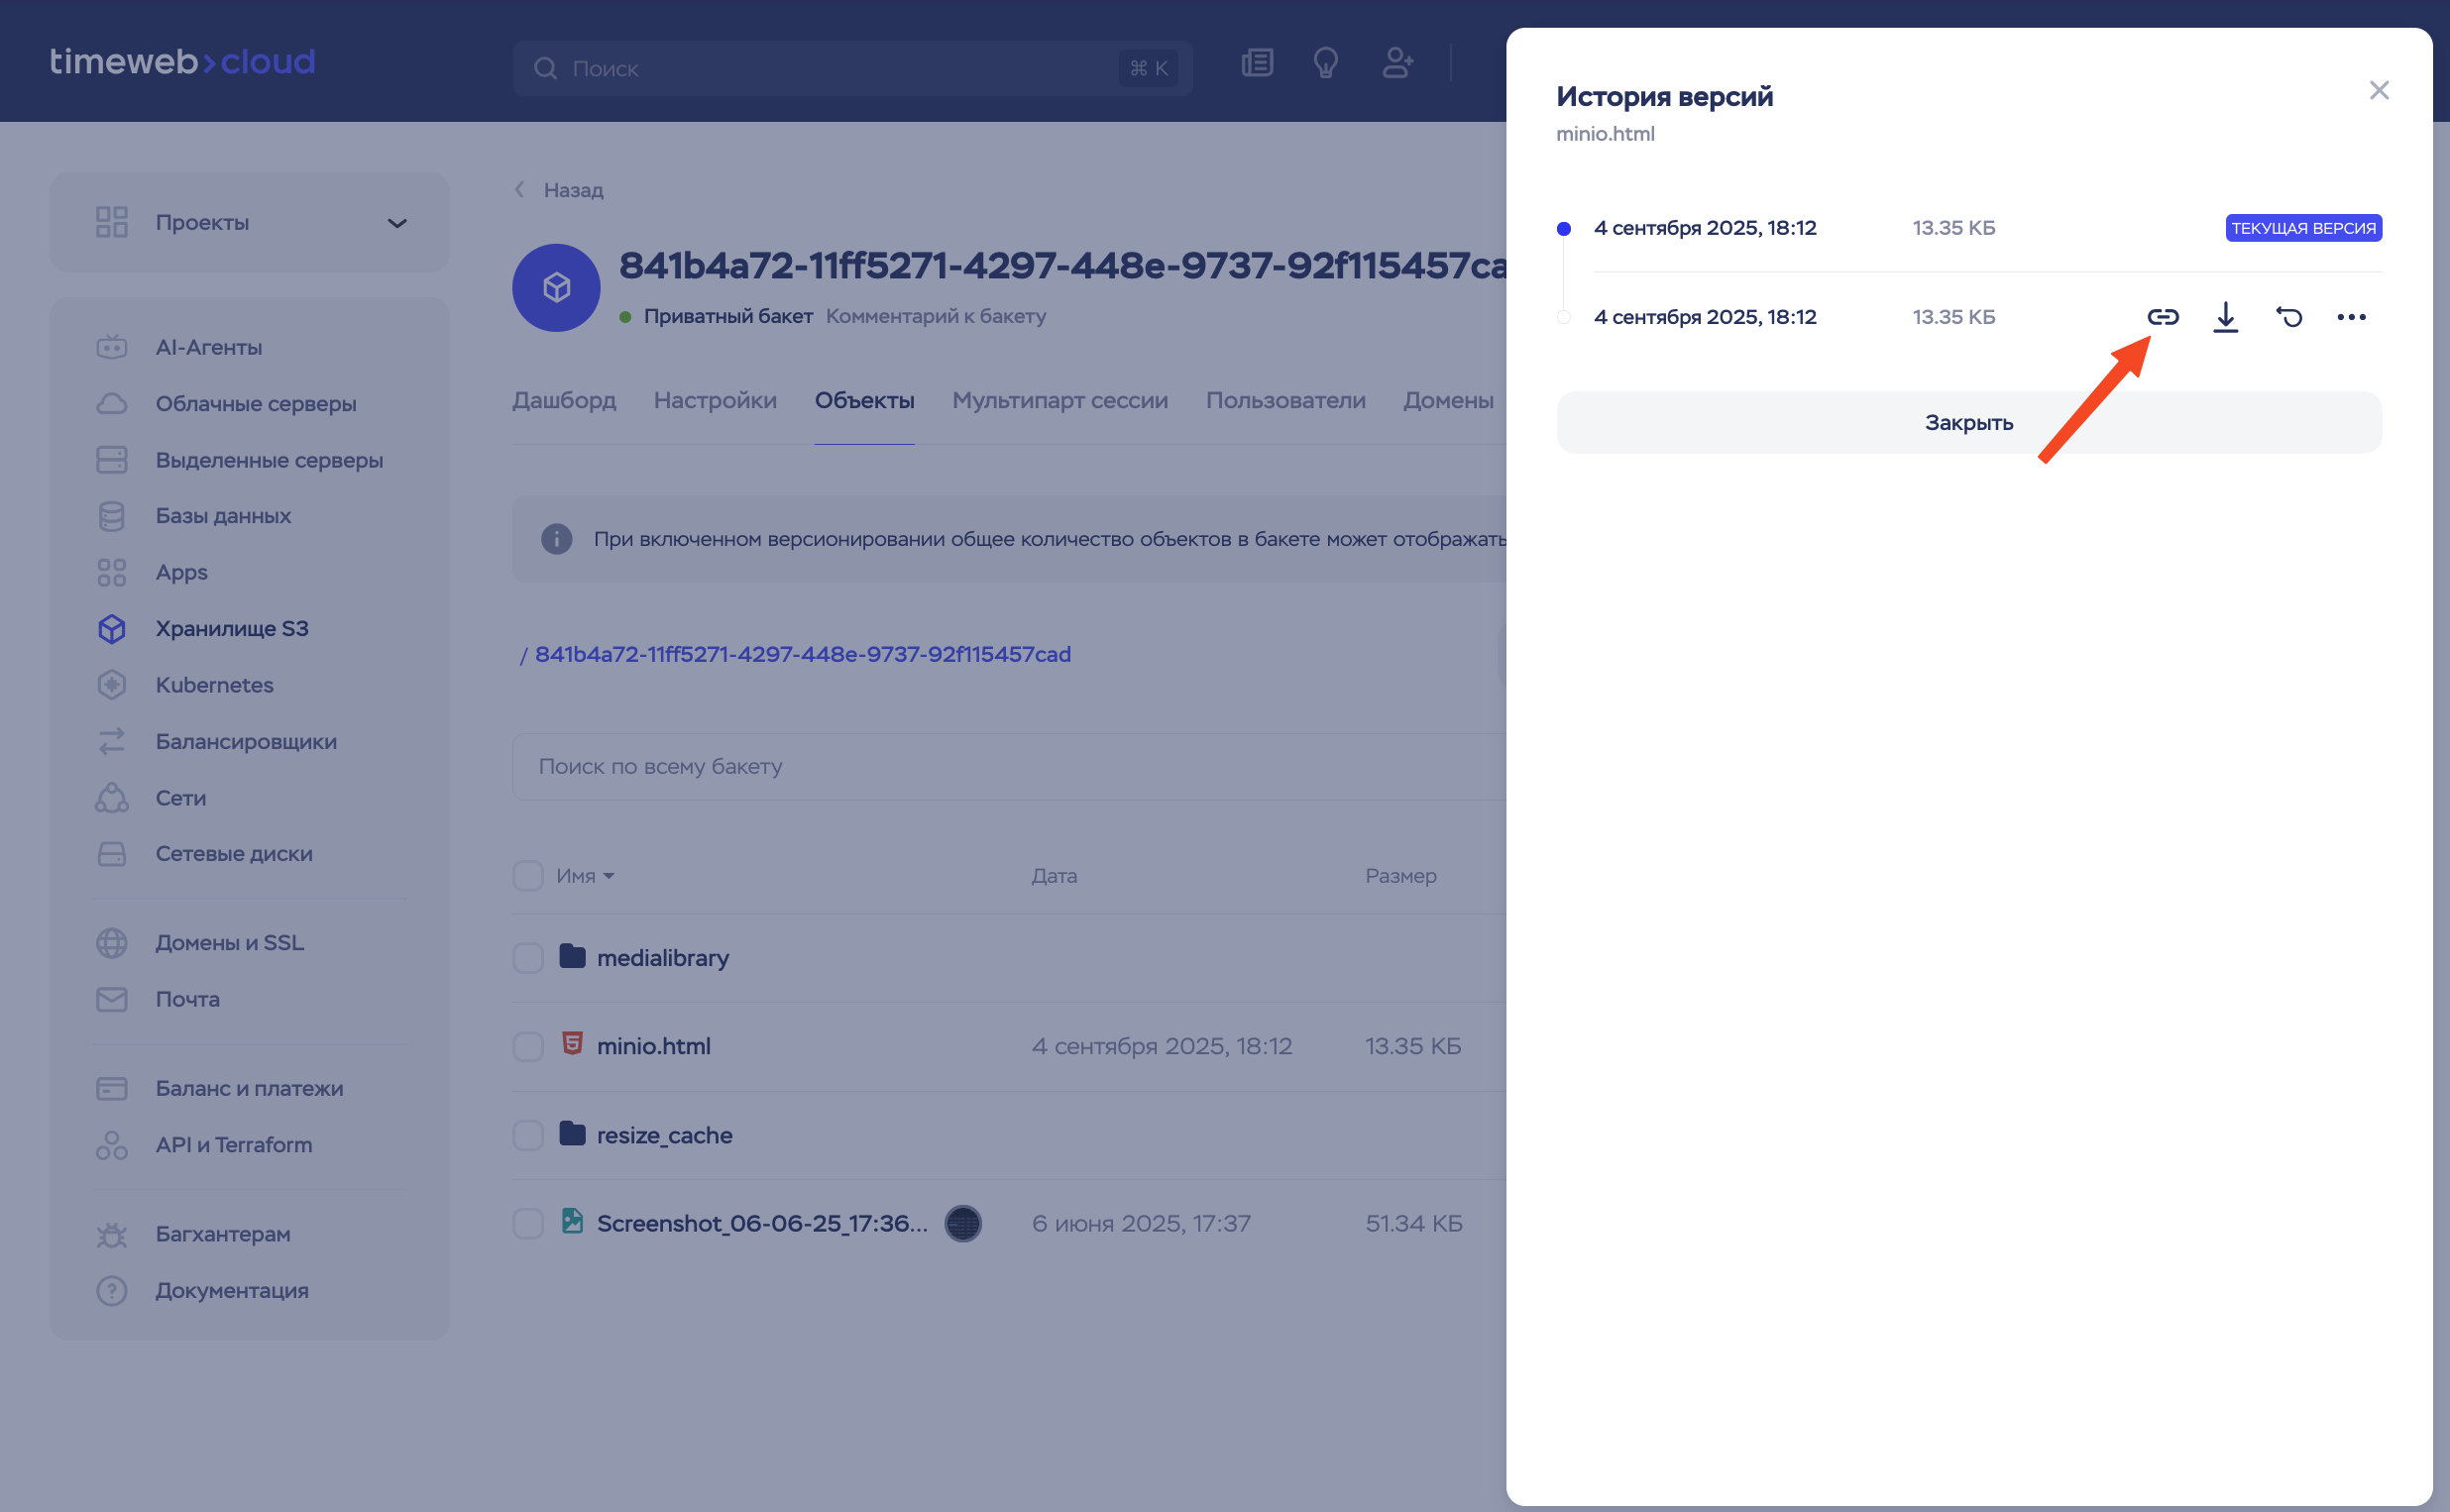Click the add user icon
Viewport: 2450px width, 1512px height.
1397,64
